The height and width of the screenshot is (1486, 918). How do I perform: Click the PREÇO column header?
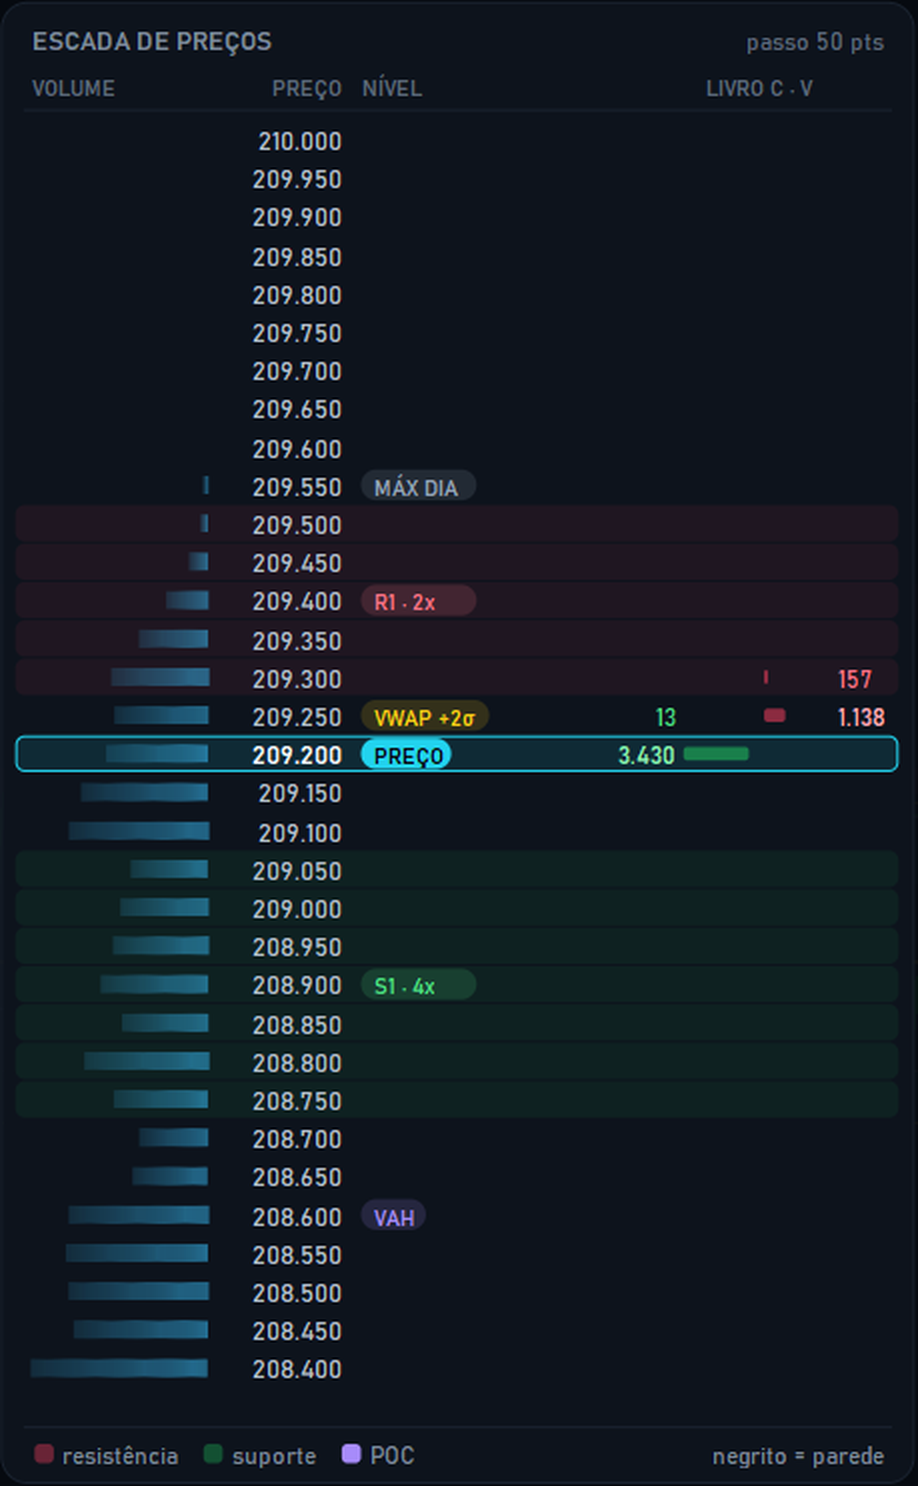pos(307,89)
